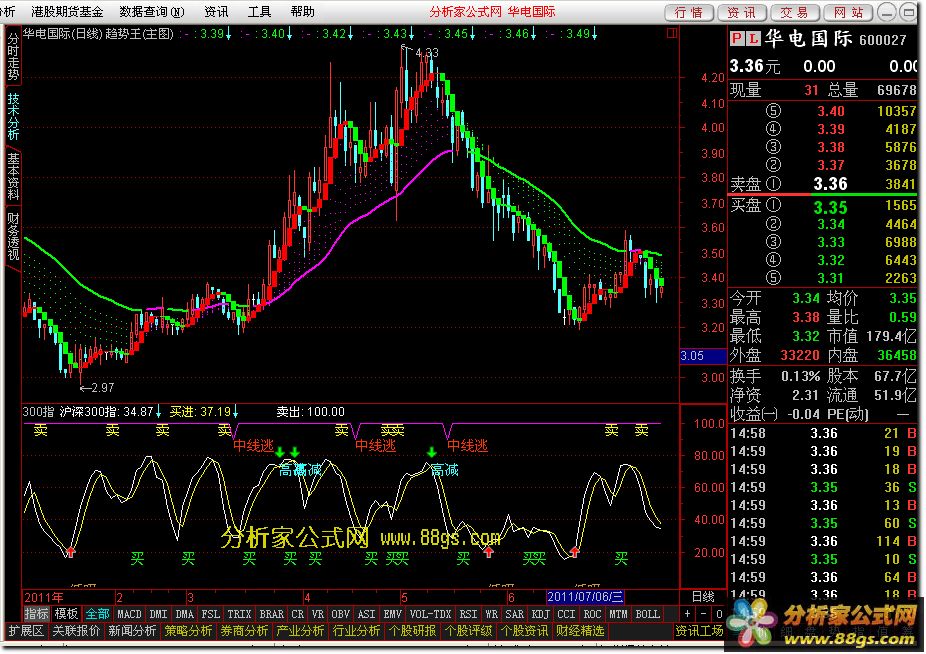Open the 港股期货基金 menu

67,11
